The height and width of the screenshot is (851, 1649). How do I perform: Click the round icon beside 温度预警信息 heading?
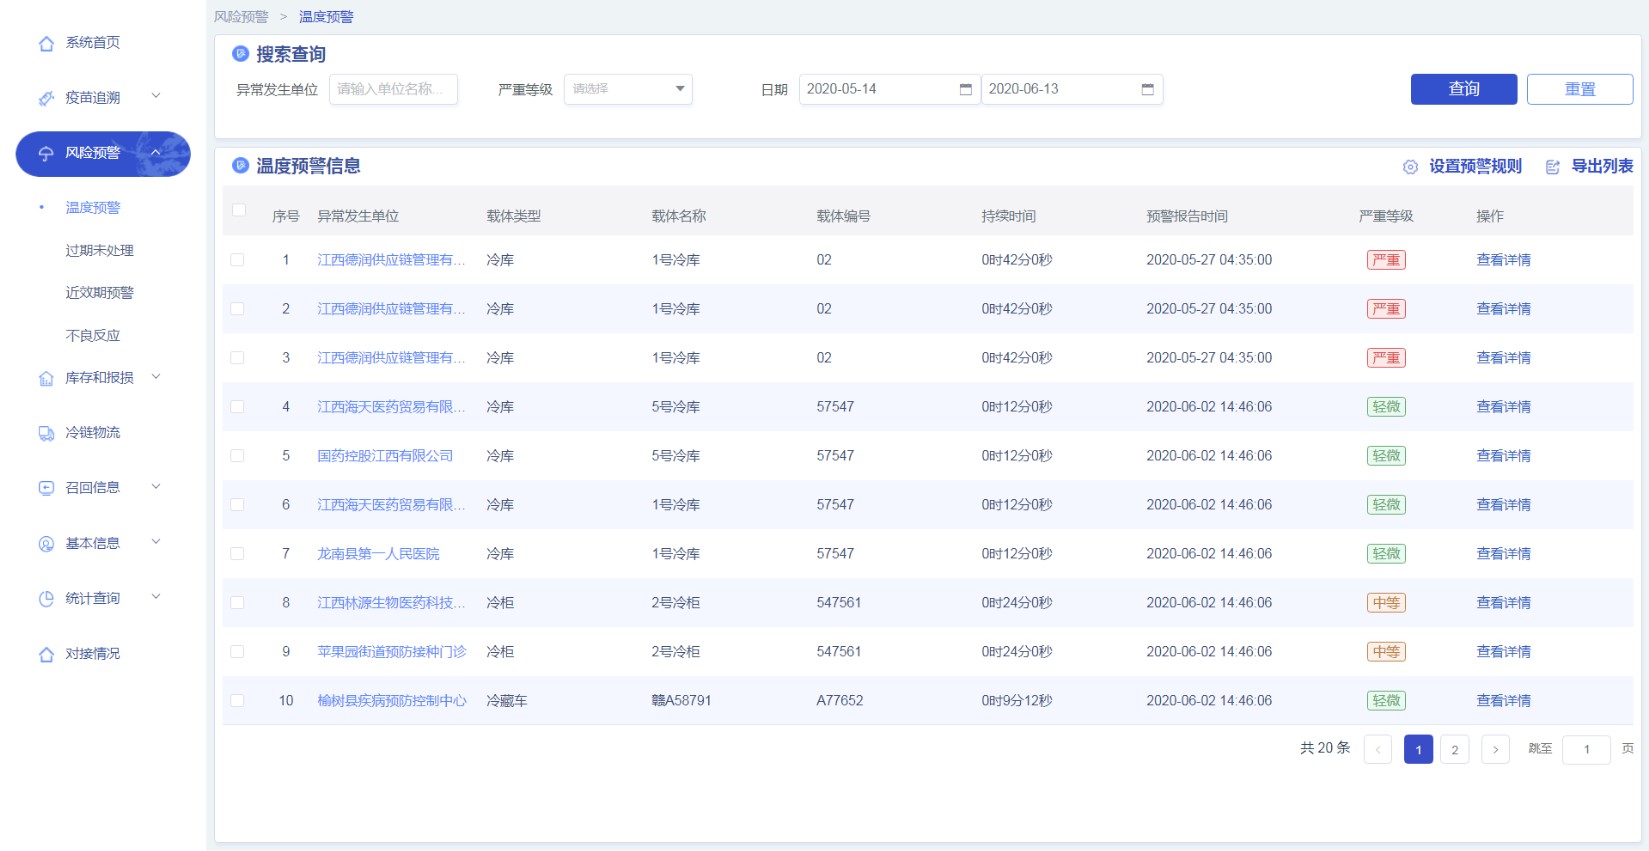(240, 165)
